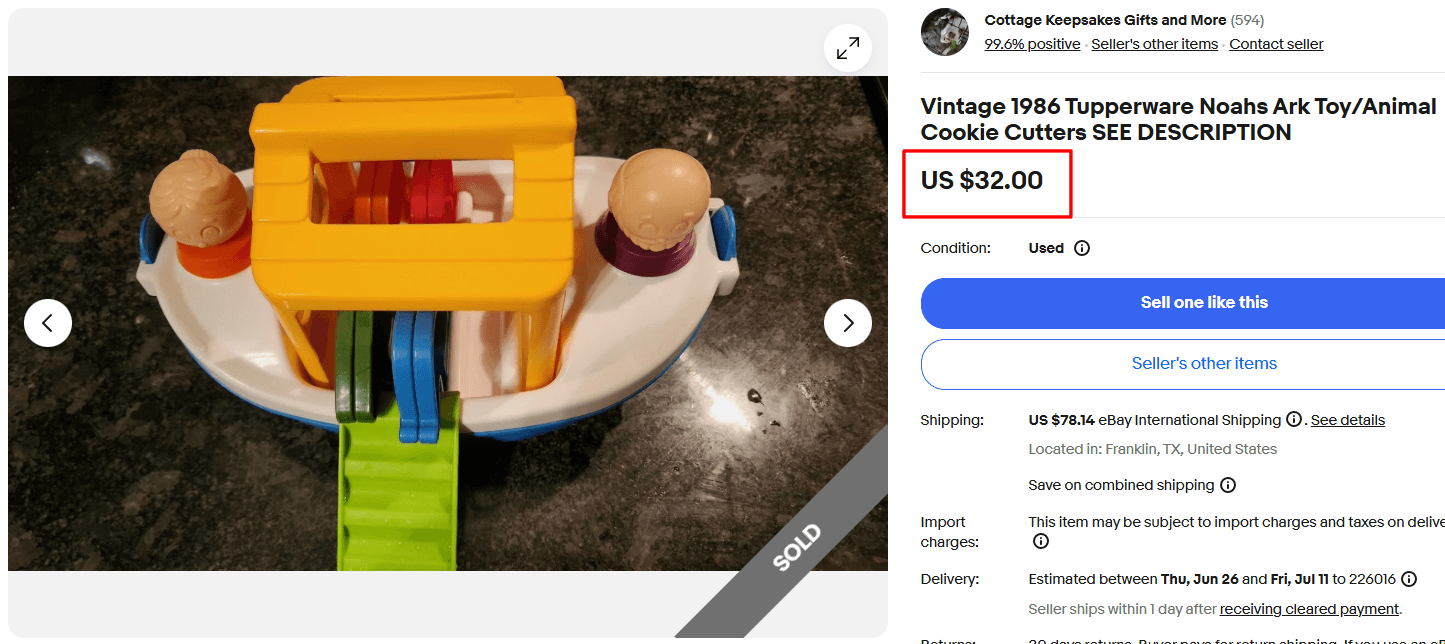This screenshot has width=1445, height=644.
Task: Click the delivery estimate info icon
Action: click(x=1409, y=578)
